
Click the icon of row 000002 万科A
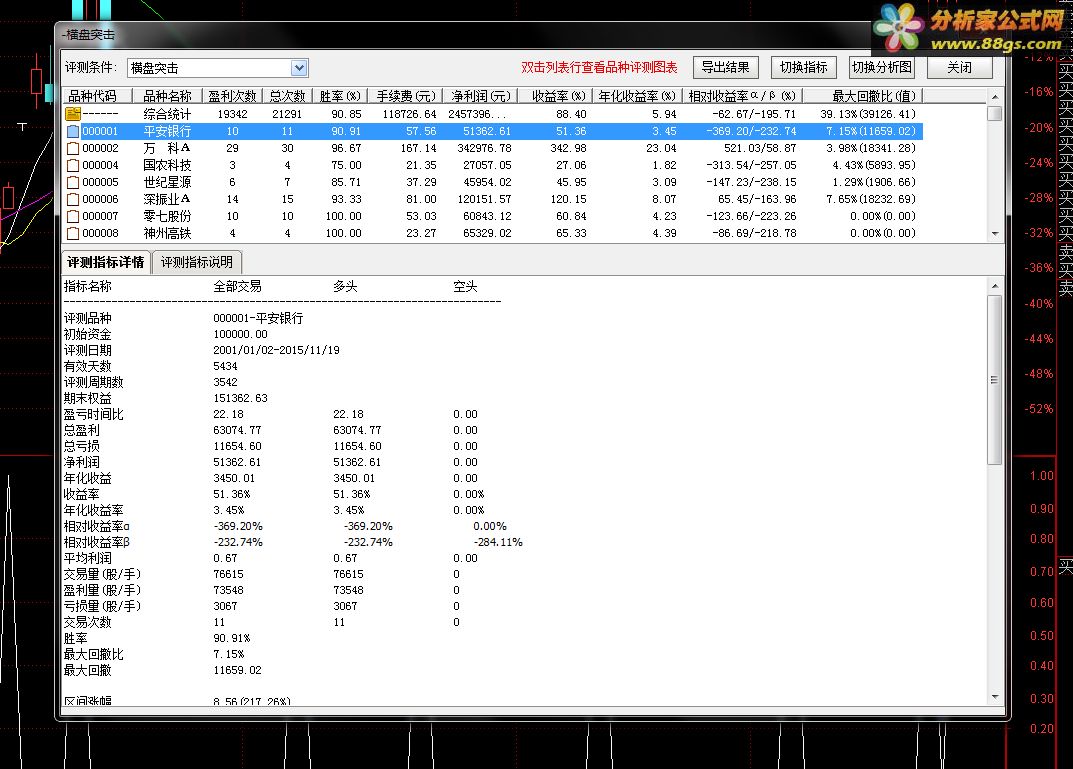73,148
